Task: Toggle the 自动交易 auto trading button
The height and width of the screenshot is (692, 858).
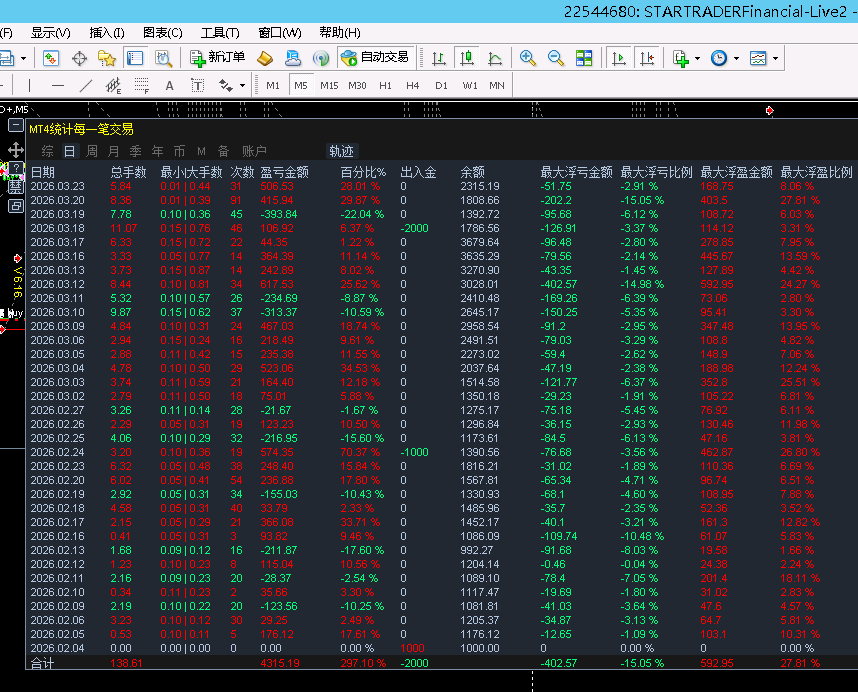Action: (375, 57)
